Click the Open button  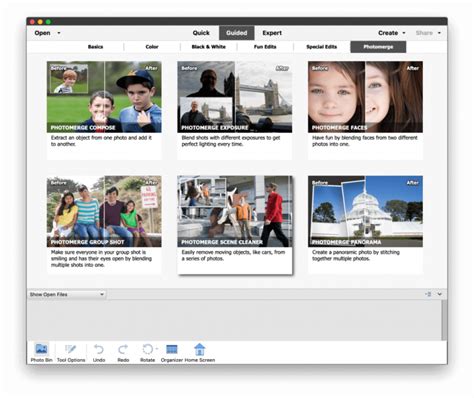tap(42, 33)
